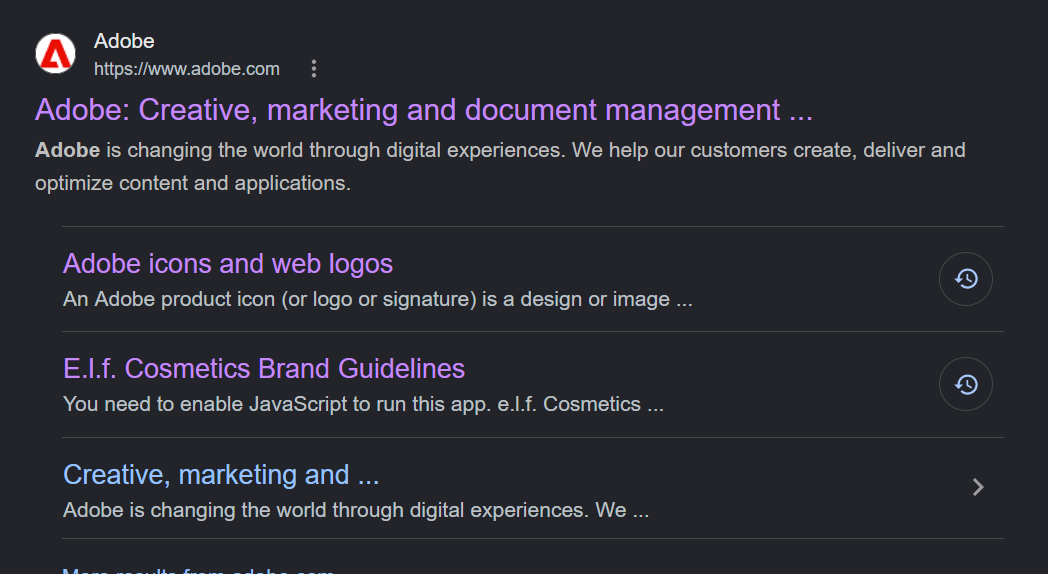Screen dimensions: 1048x574
Task: Click the red Adobe favicon logo
Action: [x=55, y=53]
